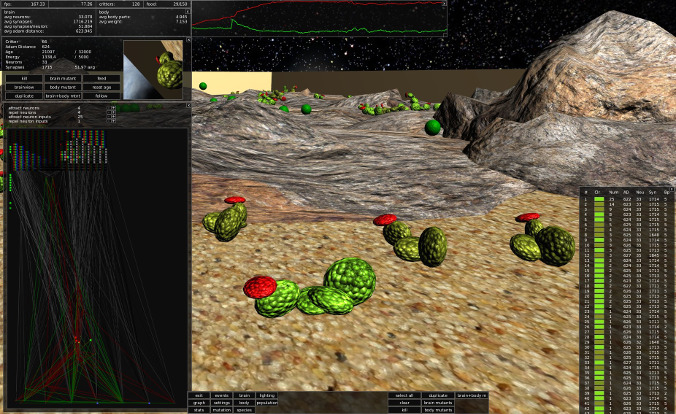
Task: Click first species color swatch in list
Action: pos(599,199)
